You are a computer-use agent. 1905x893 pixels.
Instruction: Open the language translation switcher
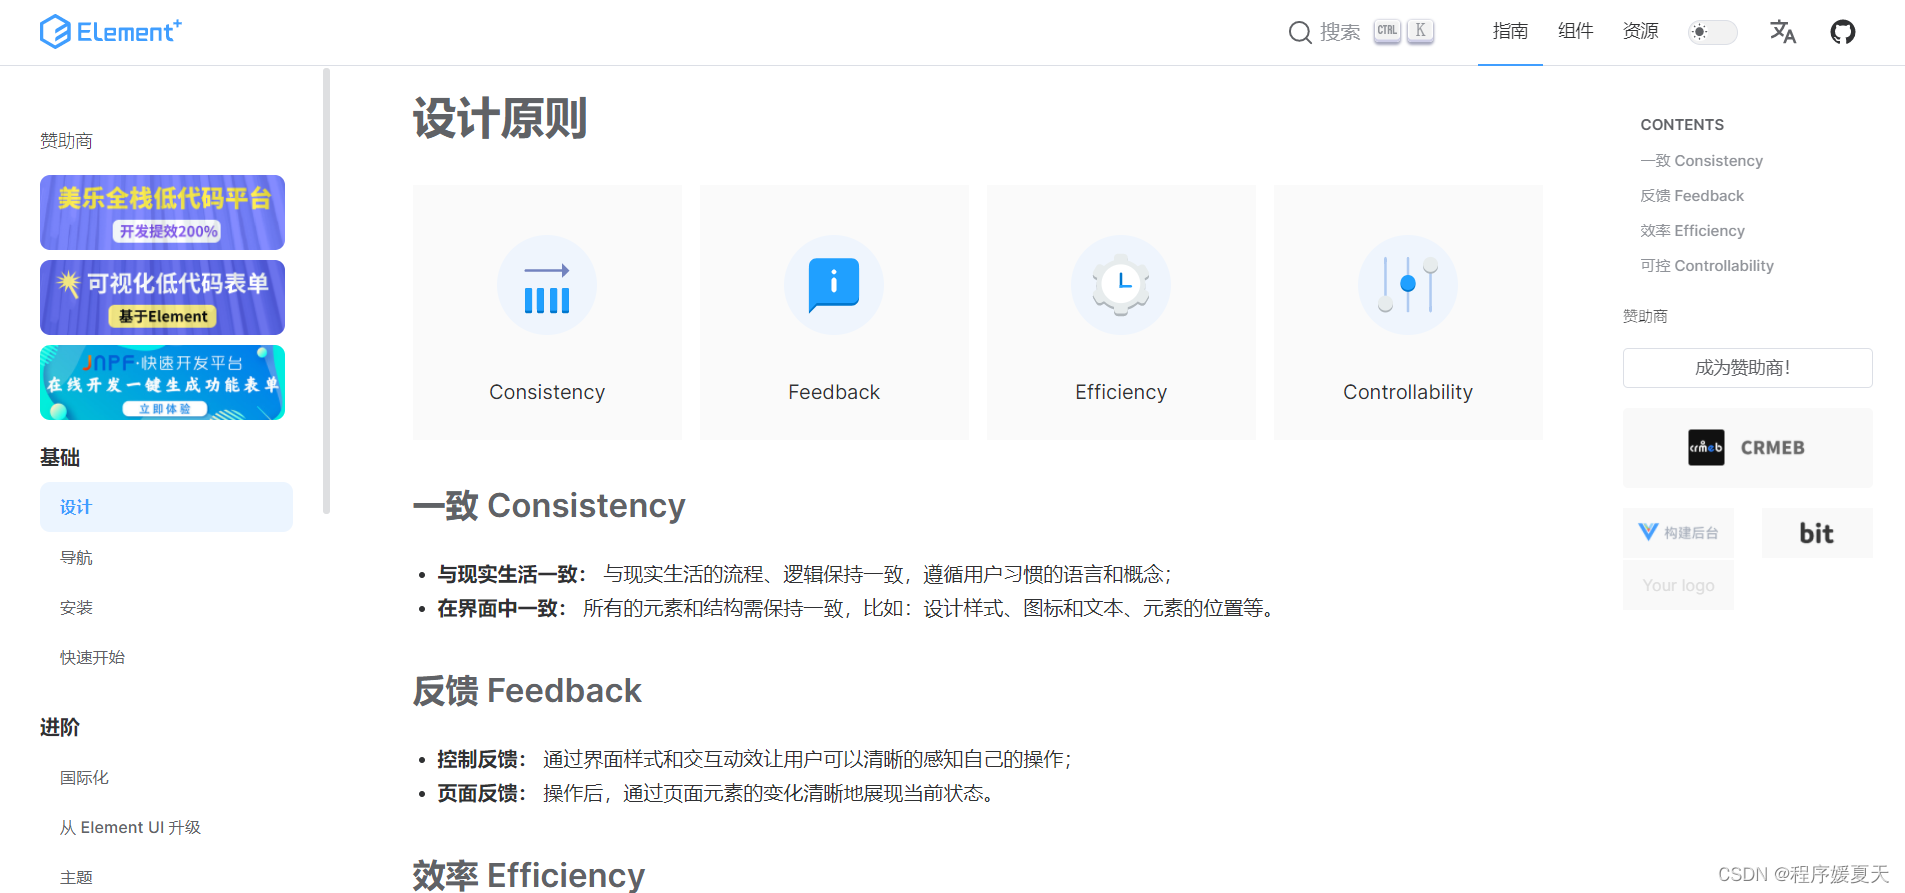pos(1782,32)
